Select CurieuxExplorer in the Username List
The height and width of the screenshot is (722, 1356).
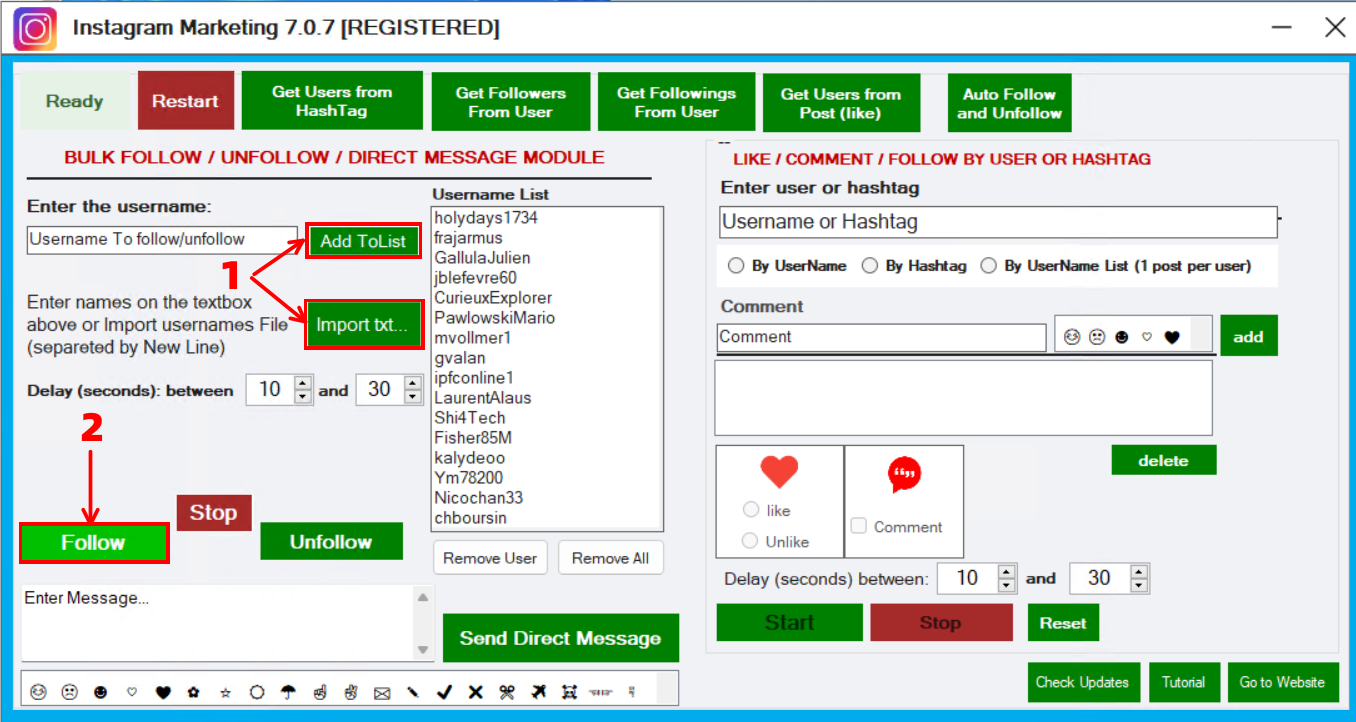[493, 298]
